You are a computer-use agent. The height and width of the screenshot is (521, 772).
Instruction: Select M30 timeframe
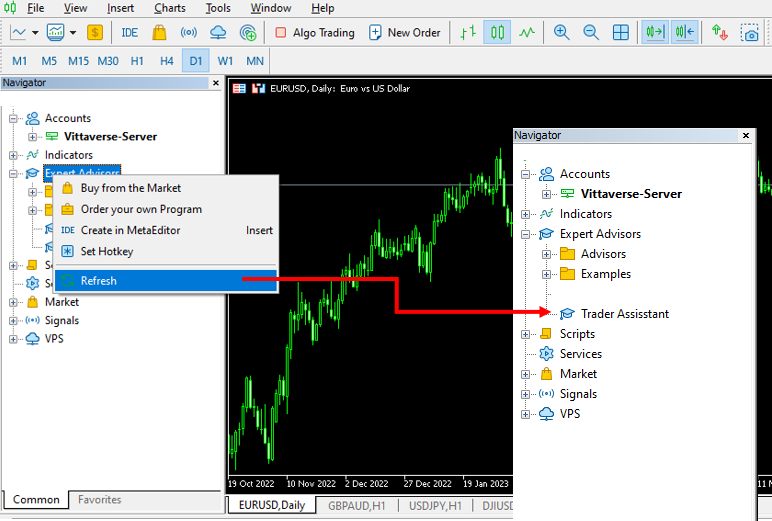(x=108, y=61)
